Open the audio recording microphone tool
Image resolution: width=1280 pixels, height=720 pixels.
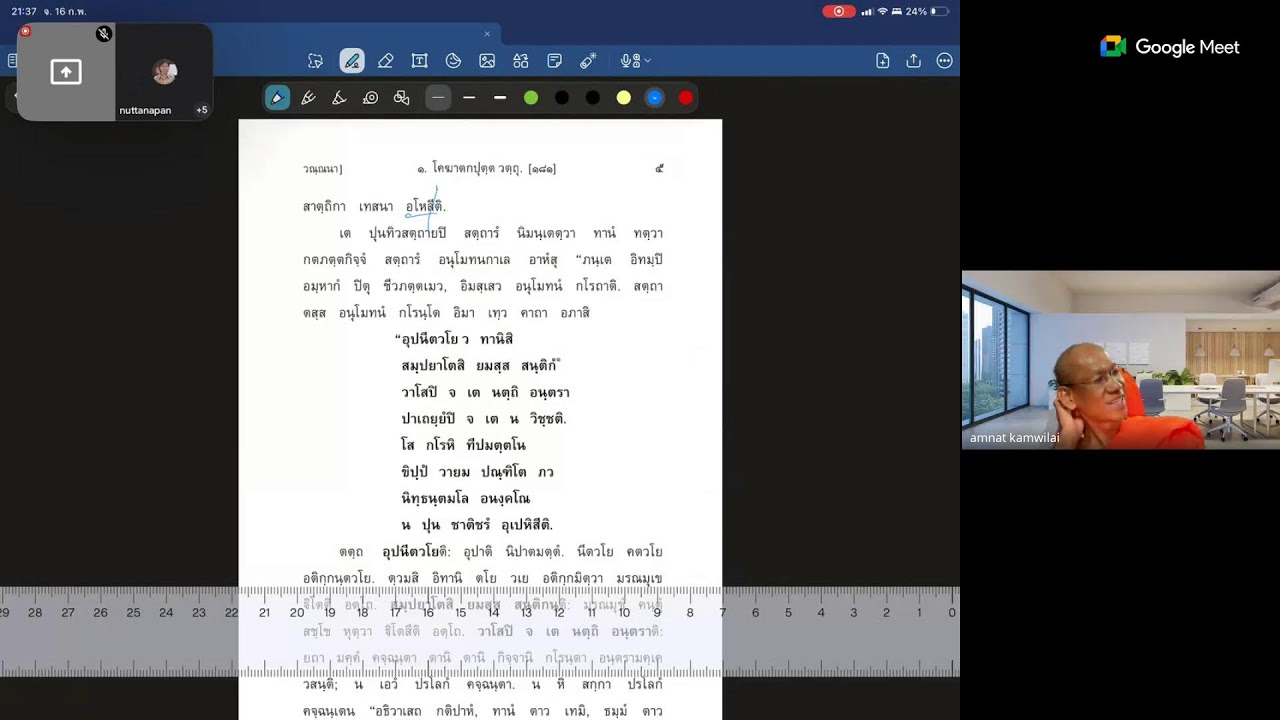point(628,61)
